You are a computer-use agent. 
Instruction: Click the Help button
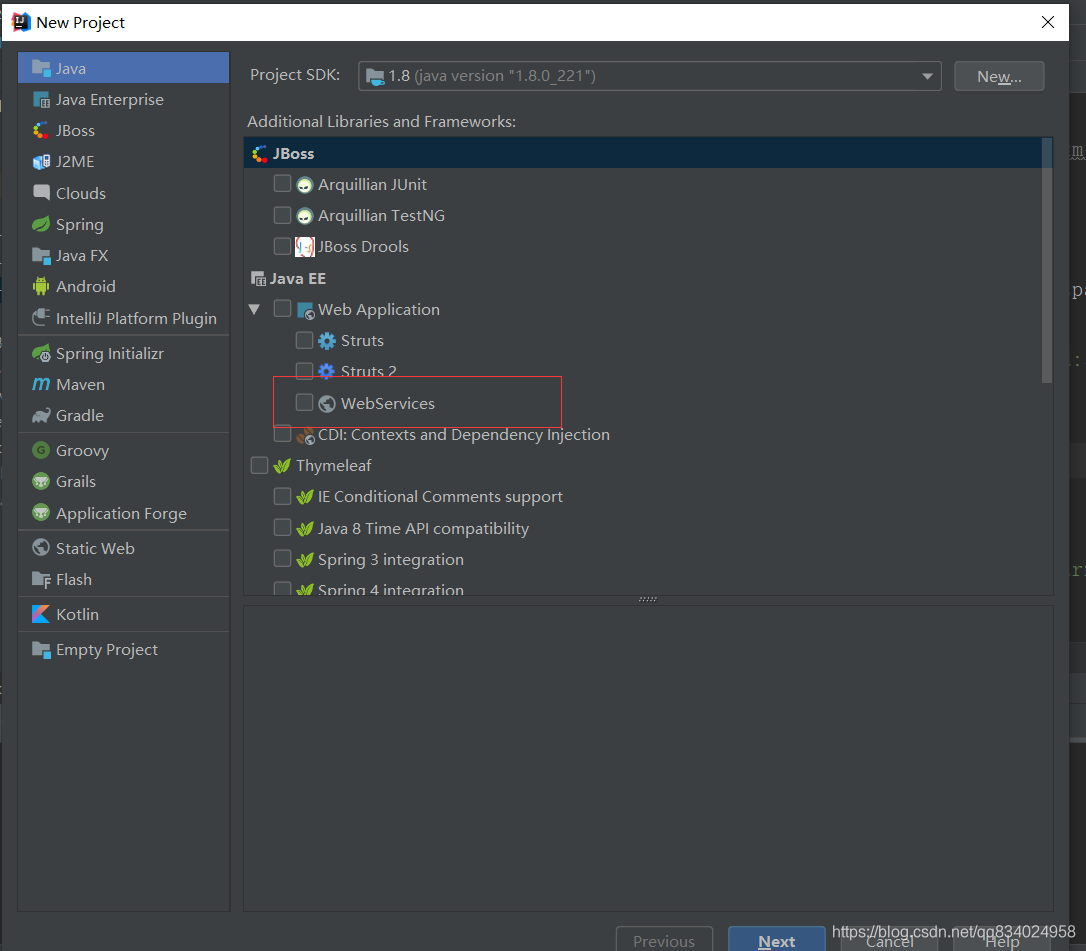point(1002,941)
